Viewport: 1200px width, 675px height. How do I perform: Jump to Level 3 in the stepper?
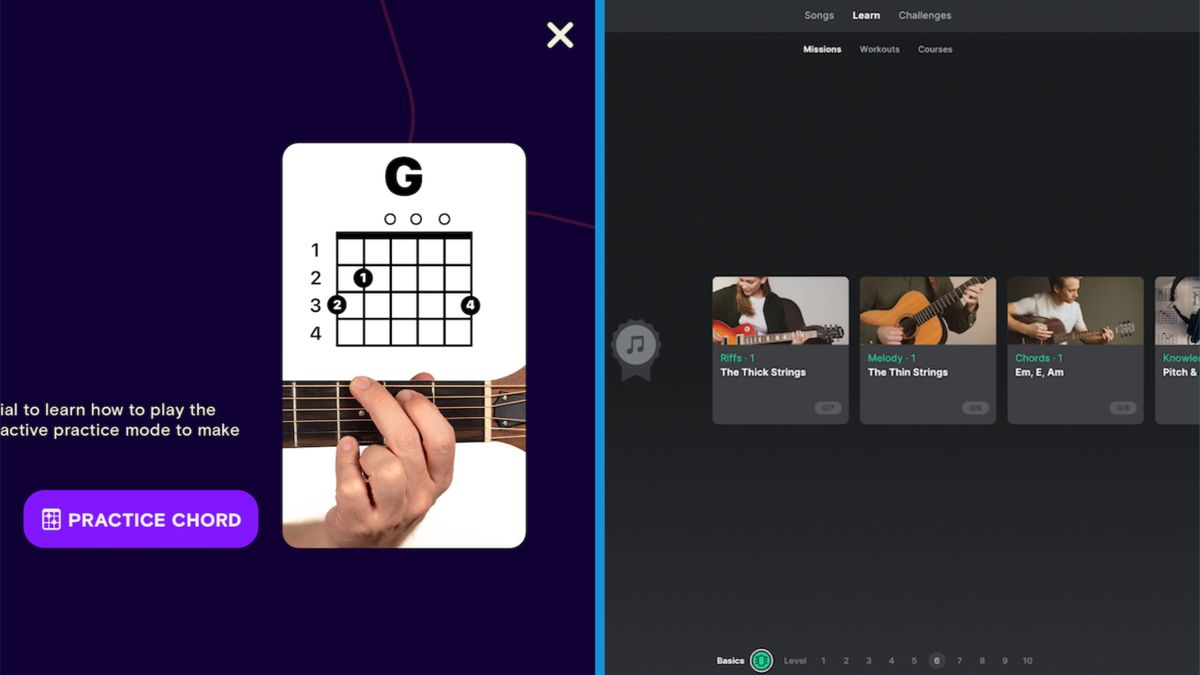click(x=868, y=660)
